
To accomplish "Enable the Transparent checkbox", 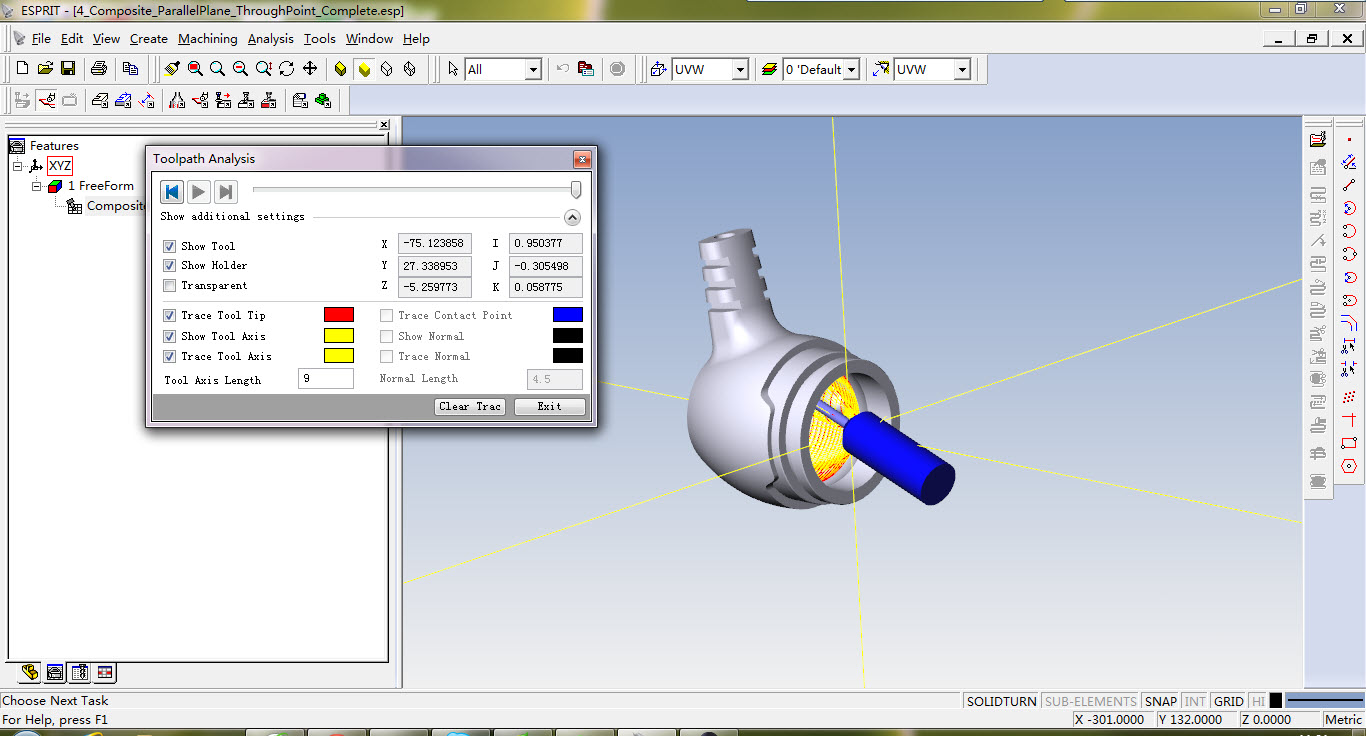I will [x=169, y=286].
